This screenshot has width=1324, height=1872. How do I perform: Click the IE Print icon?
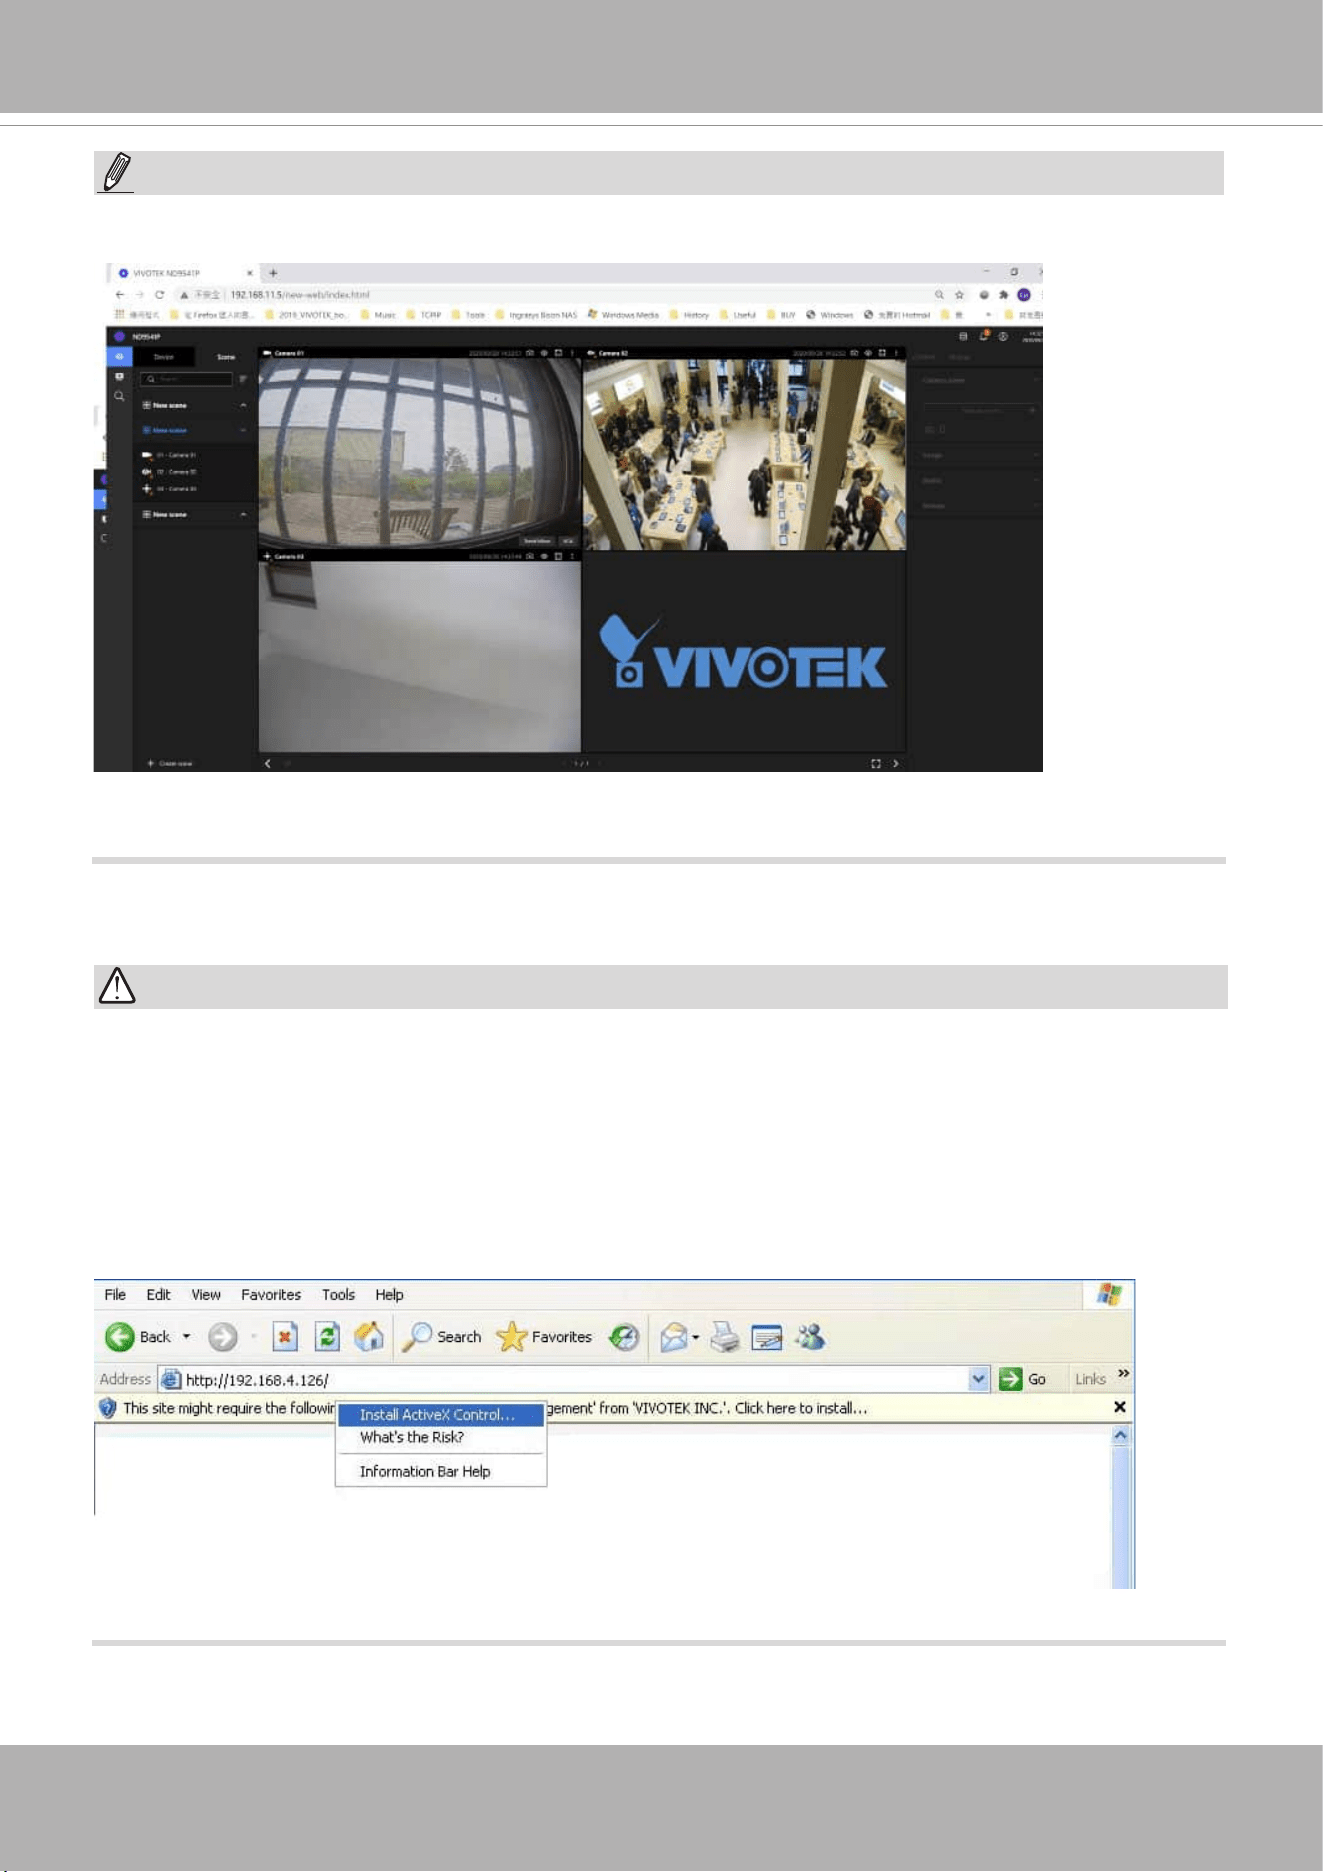pyautogui.click(x=725, y=1337)
